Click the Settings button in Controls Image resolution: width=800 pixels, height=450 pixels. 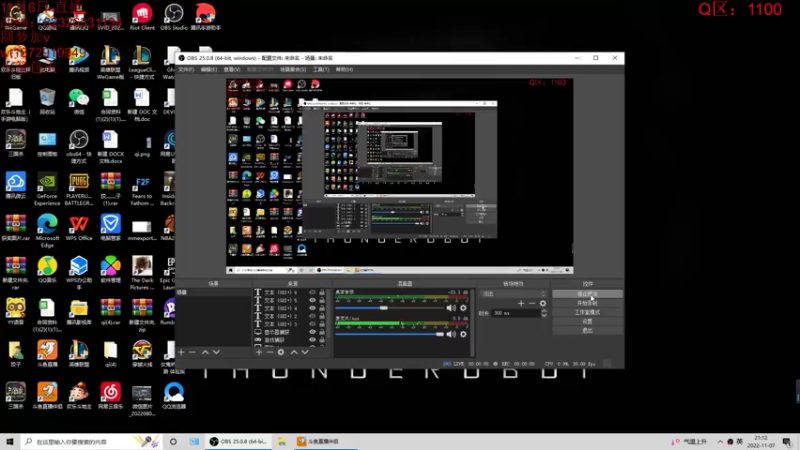click(x=587, y=321)
